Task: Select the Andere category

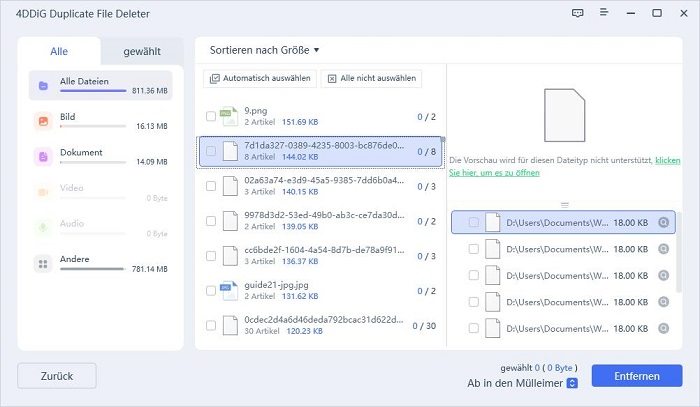Action: point(100,264)
